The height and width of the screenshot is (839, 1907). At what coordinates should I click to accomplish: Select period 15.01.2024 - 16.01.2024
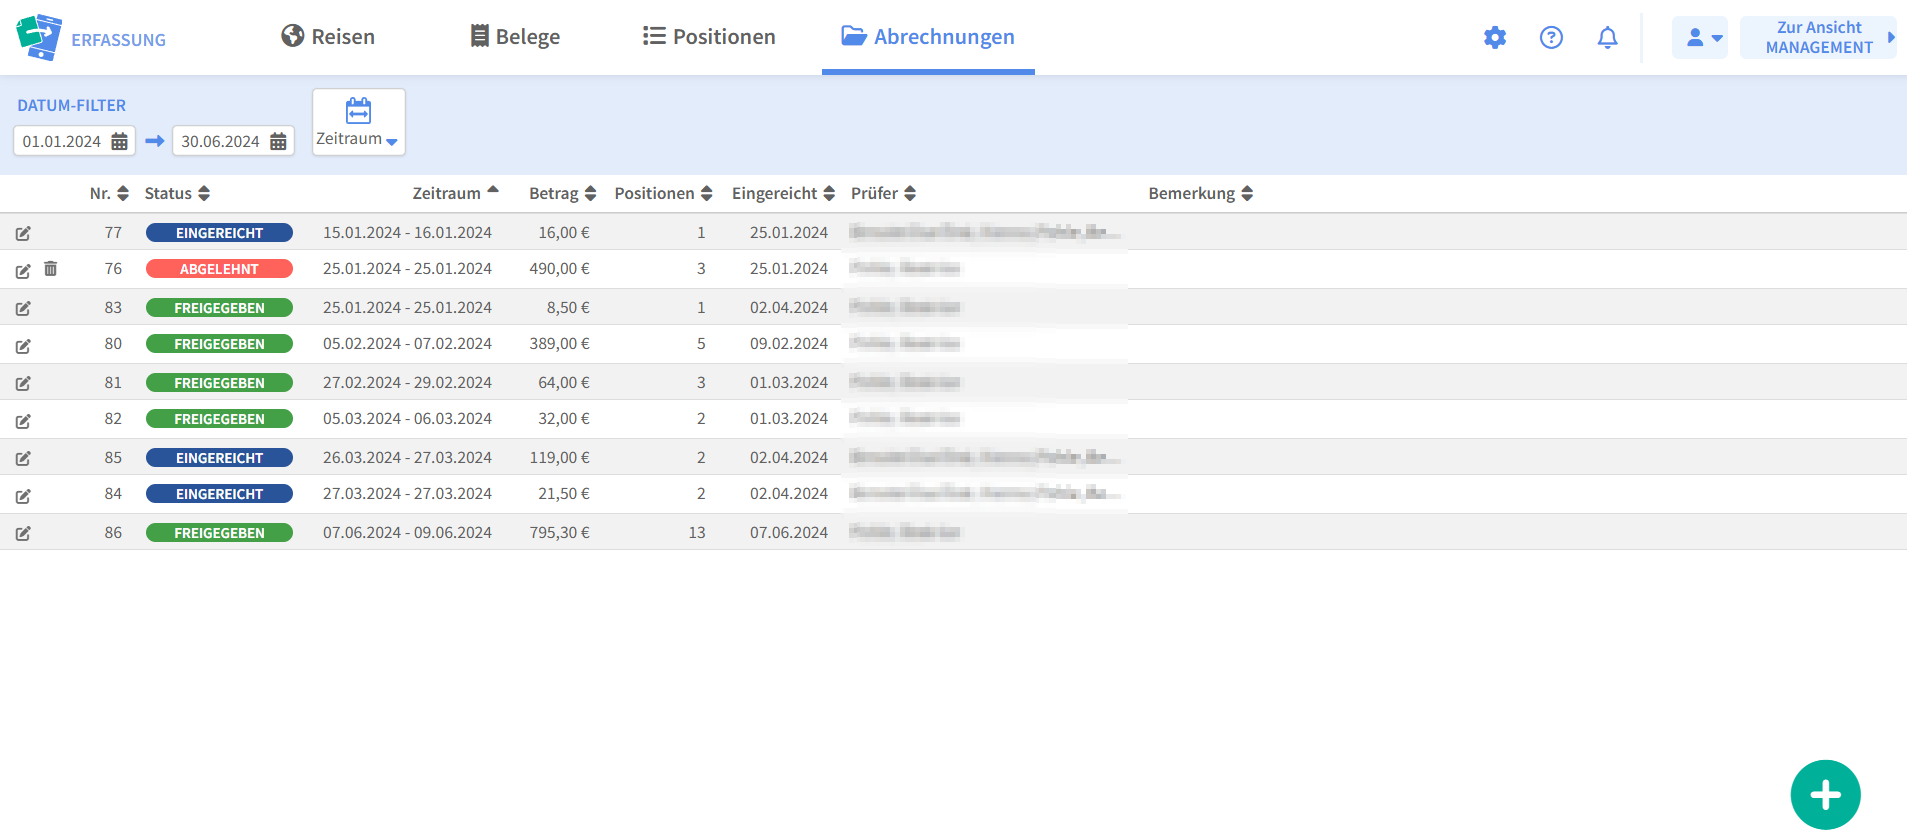407,233
